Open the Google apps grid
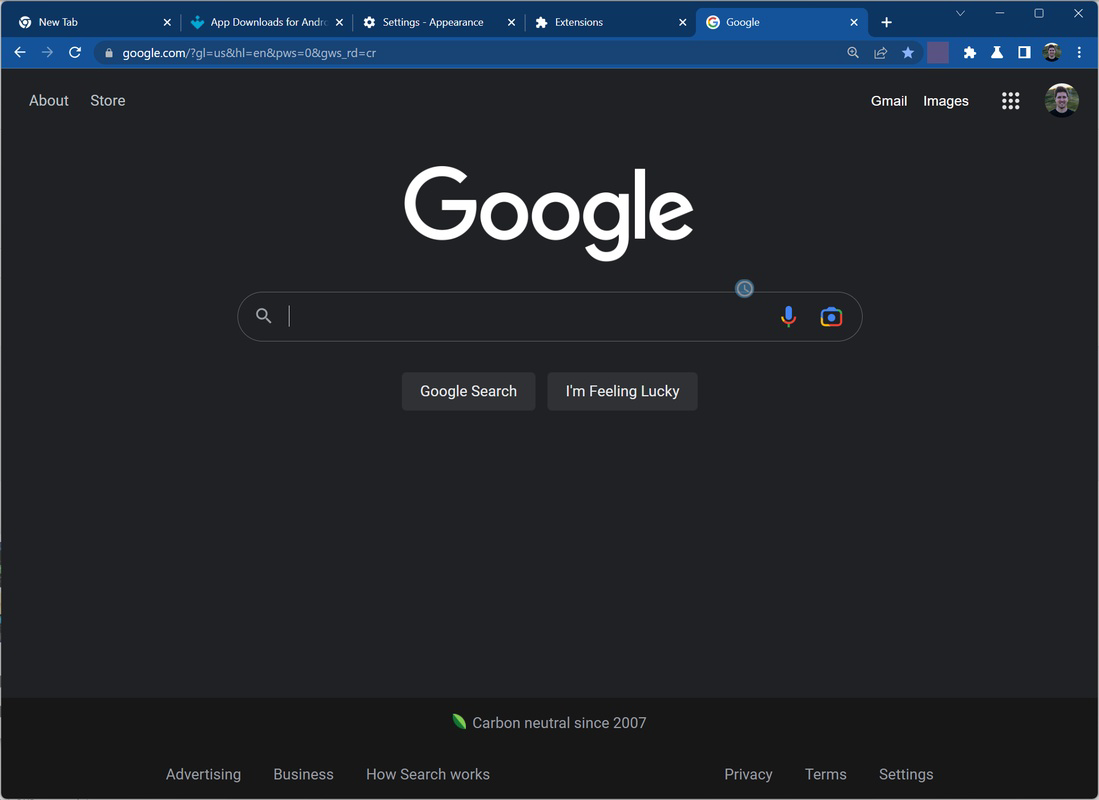The image size is (1099, 800). pyautogui.click(x=1010, y=100)
